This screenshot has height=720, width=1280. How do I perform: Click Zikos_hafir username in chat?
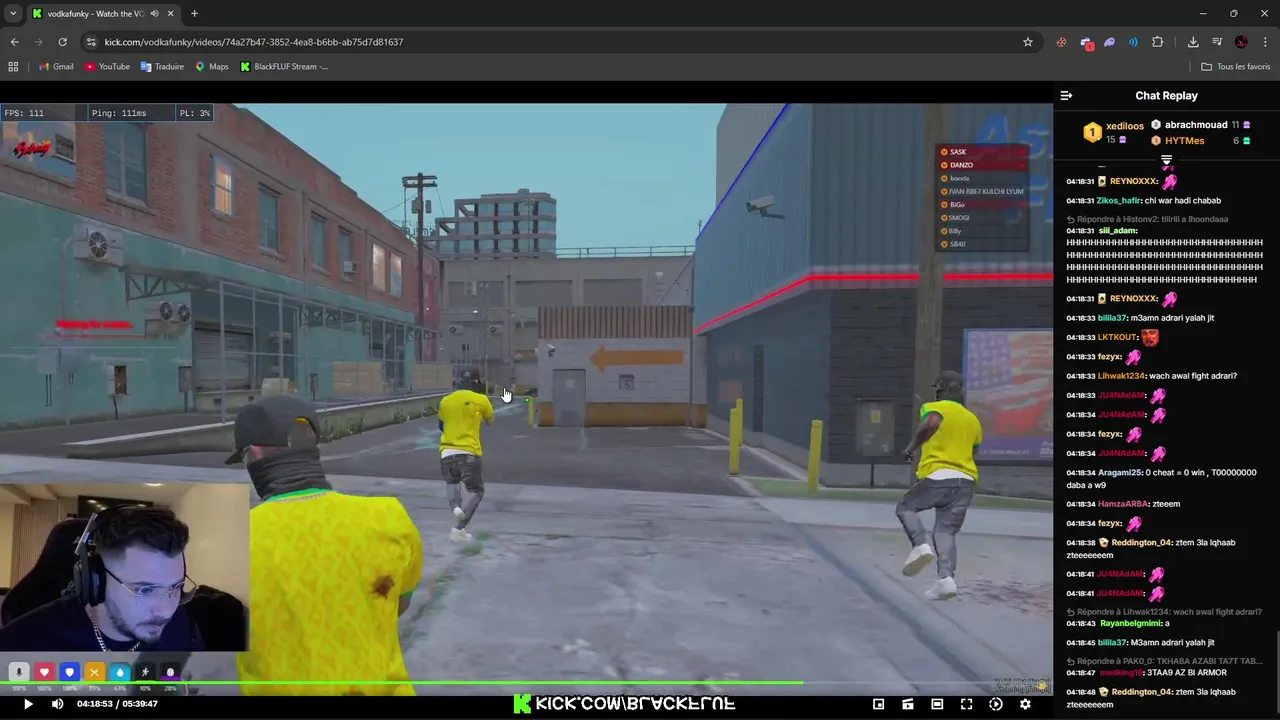(1118, 201)
